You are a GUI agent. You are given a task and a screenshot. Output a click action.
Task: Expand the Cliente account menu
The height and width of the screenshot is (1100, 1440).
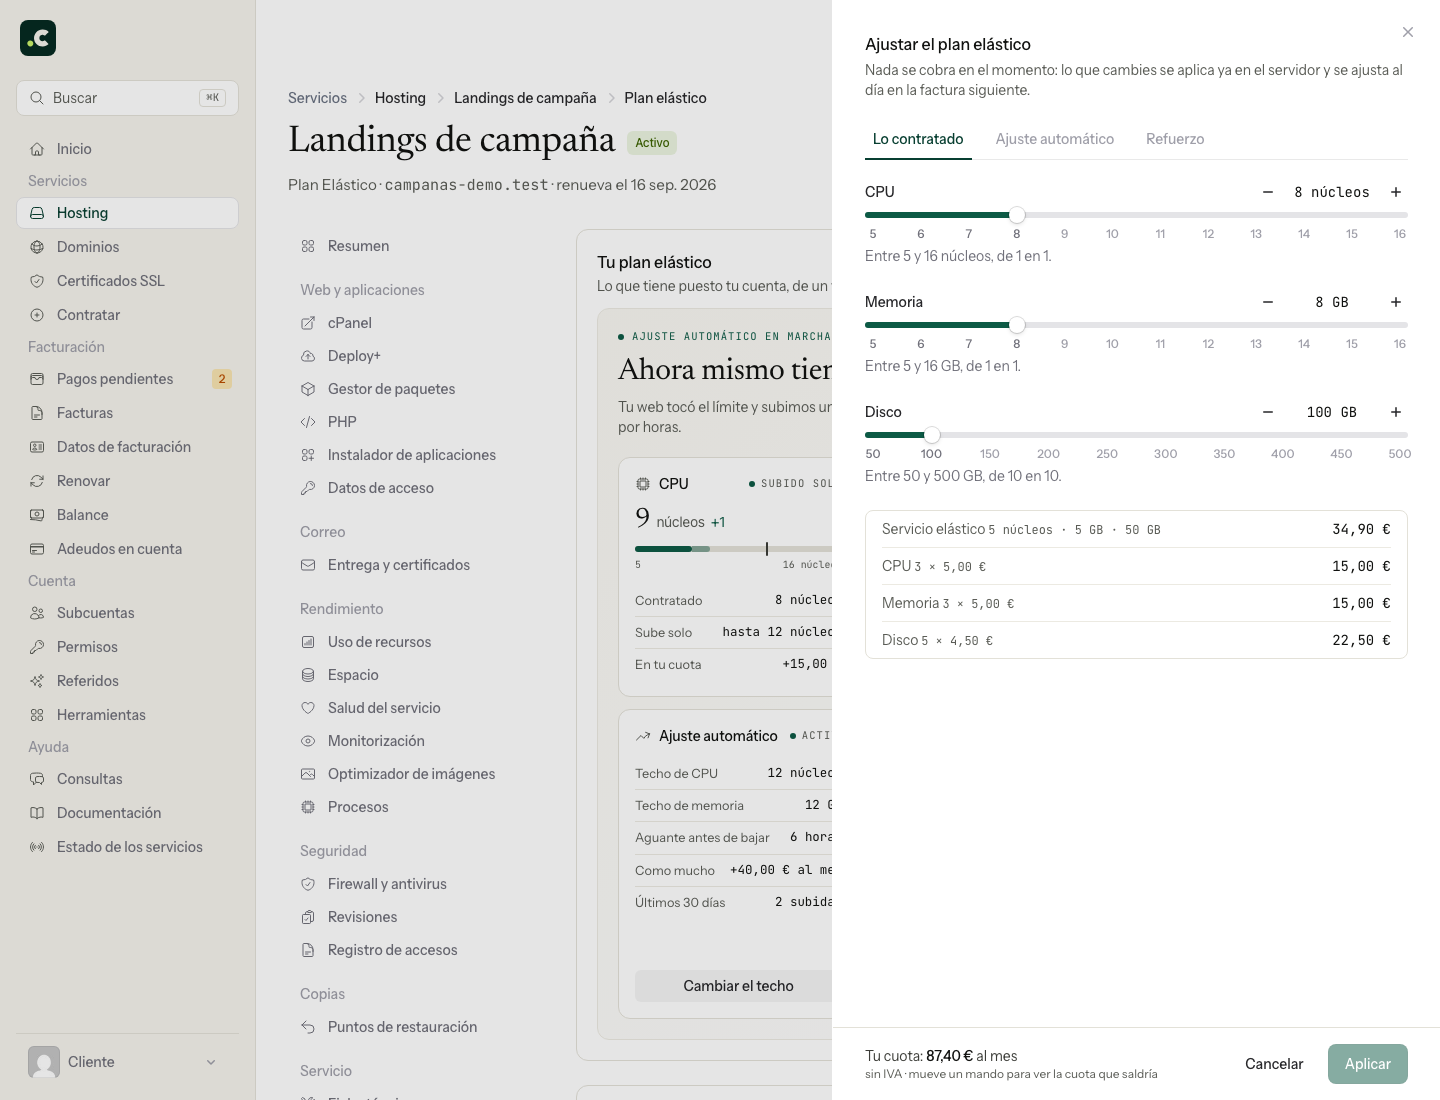(x=127, y=1062)
